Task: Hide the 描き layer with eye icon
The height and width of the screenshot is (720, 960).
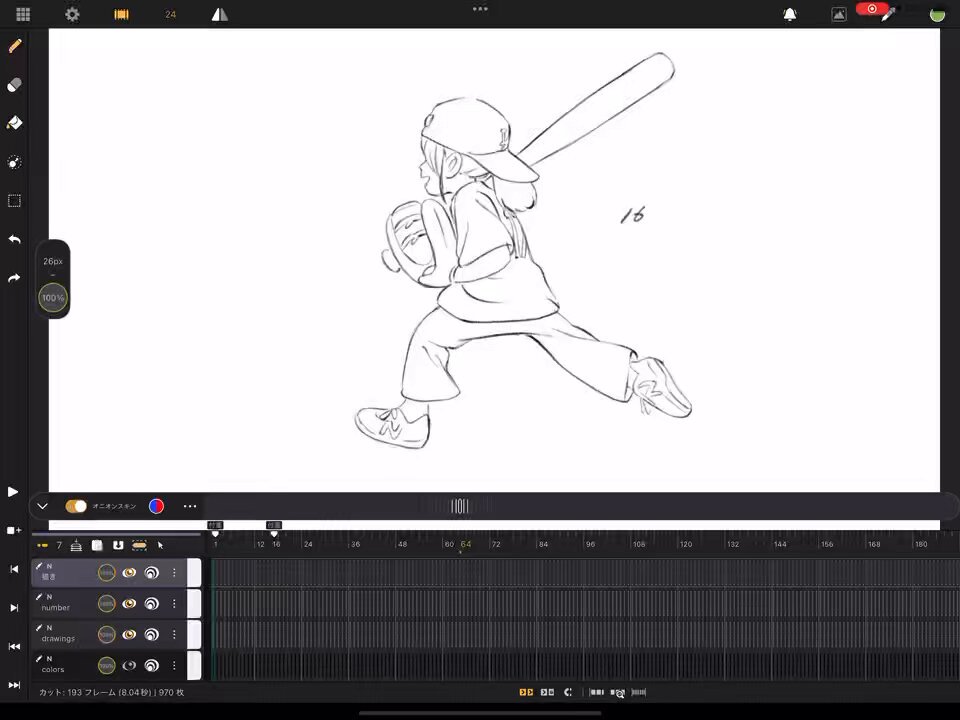Action: pos(129,572)
